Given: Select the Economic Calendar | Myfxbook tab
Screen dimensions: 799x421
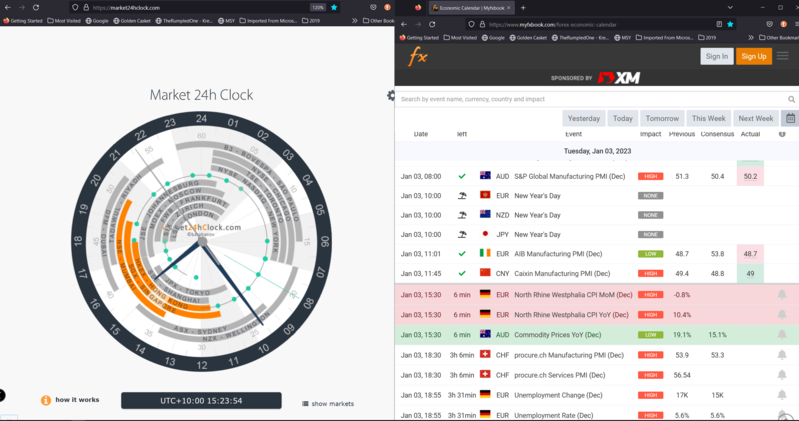Looking at the screenshot, I should tap(471, 8).
